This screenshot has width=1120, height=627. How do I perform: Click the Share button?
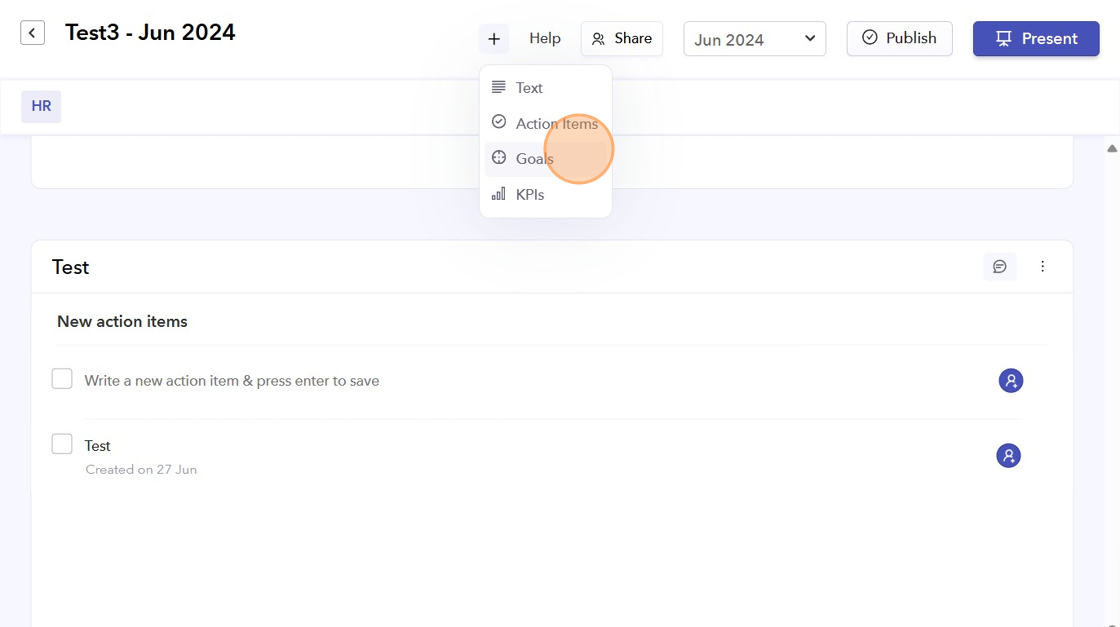pos(621,39)
